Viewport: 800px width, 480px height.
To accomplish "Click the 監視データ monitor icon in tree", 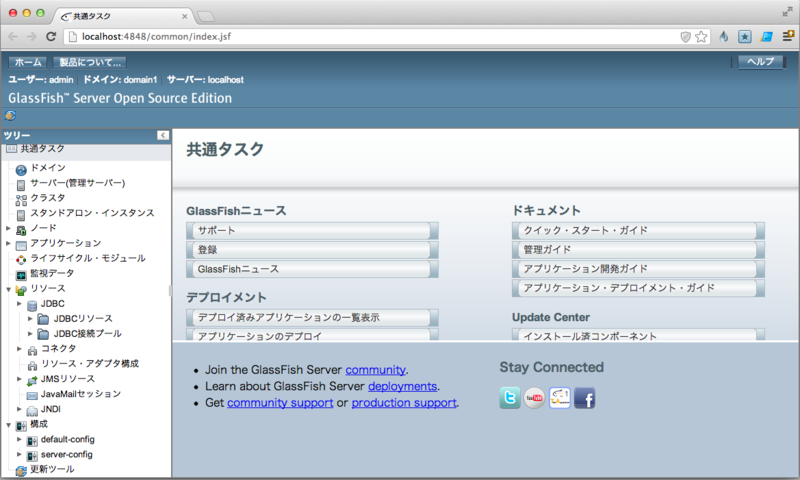I will click(x=21, y=274).
